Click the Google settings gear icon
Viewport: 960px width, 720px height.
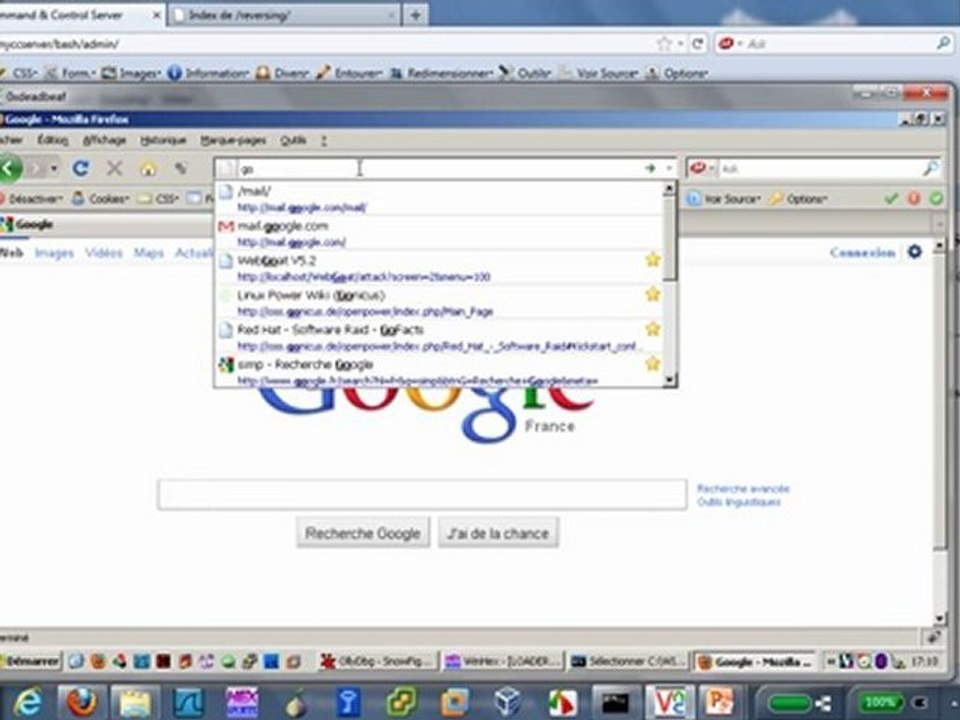[915, 252]
